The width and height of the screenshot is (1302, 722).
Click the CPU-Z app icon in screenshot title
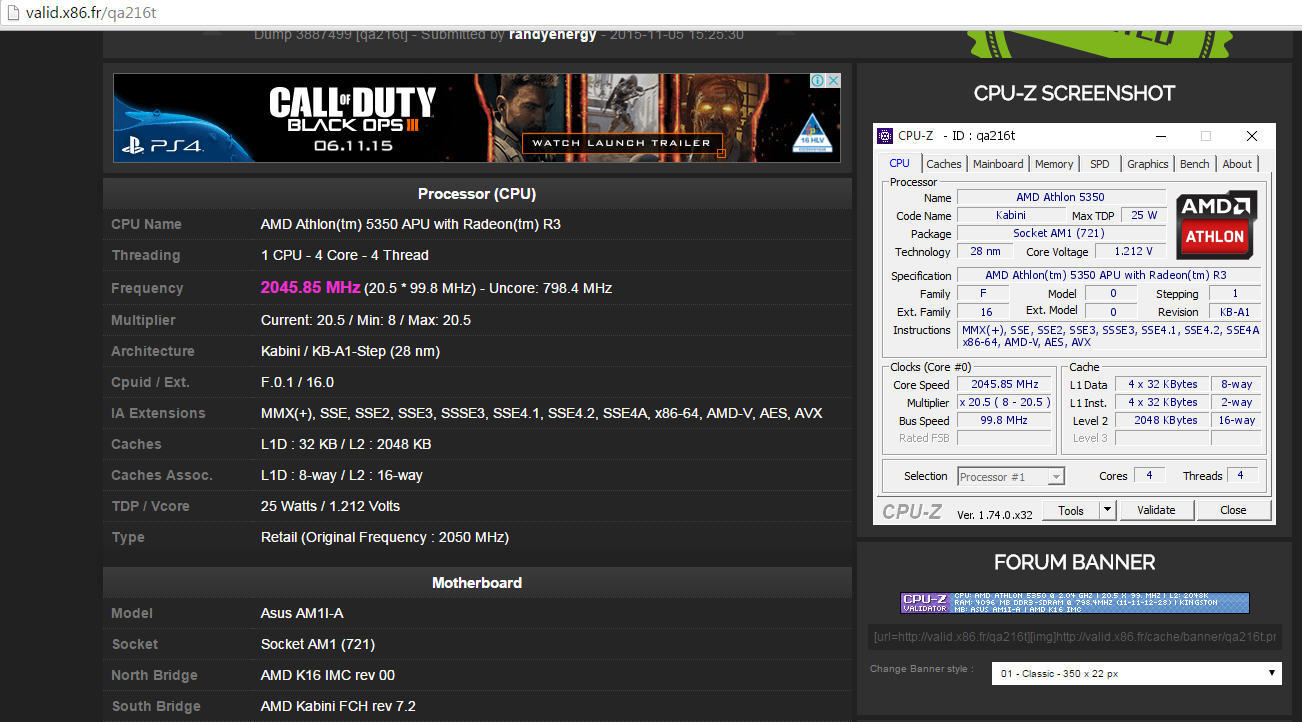tap(885, 136)
